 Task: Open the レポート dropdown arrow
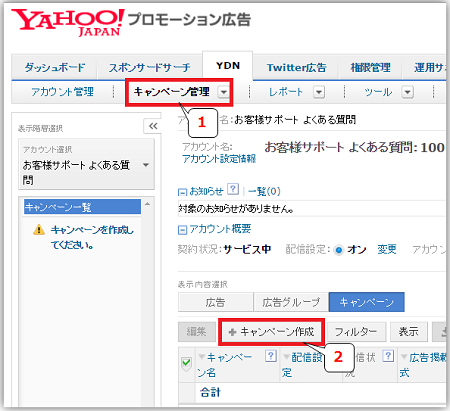[x=319, y=92]
